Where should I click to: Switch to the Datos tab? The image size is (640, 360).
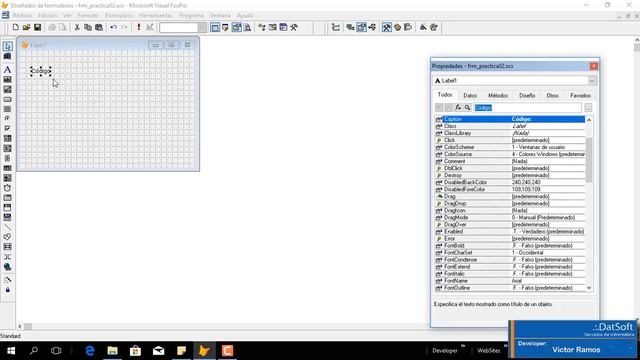click(470, 96)
